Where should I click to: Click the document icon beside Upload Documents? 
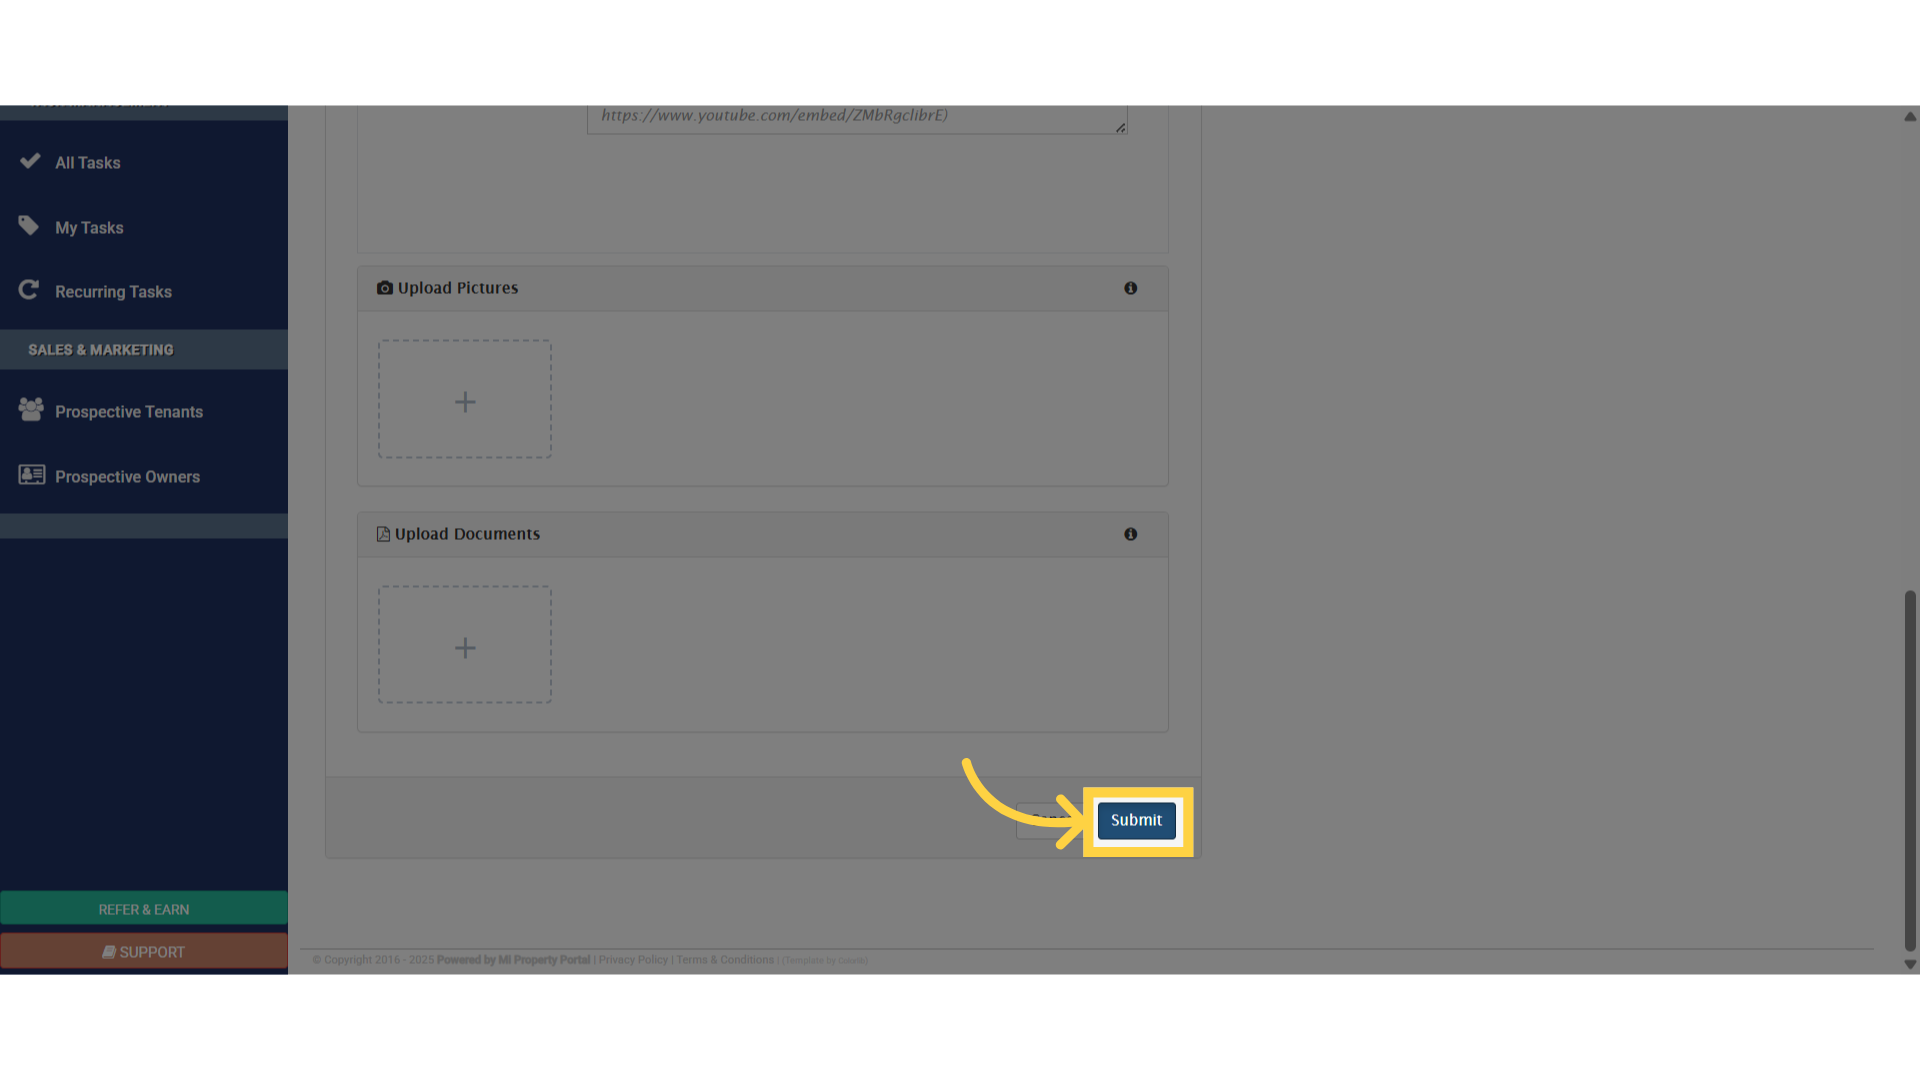pyautogui.click(x=383, y=534)
